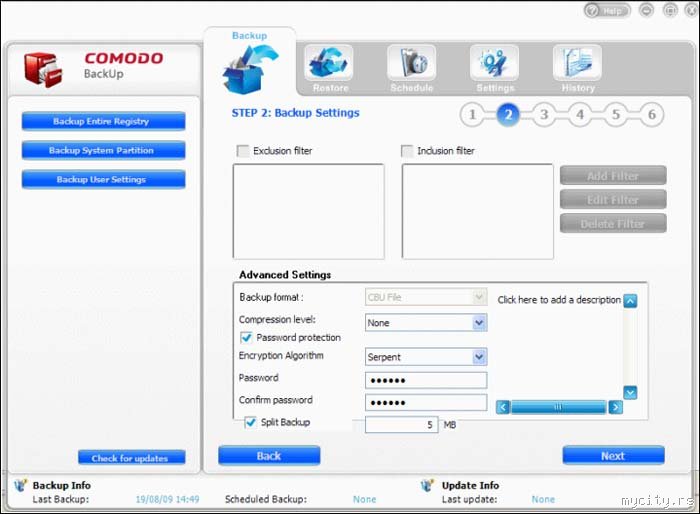Click Check for updates button
This screenshot has height=514, width=700.
click(x=132, y=458)
